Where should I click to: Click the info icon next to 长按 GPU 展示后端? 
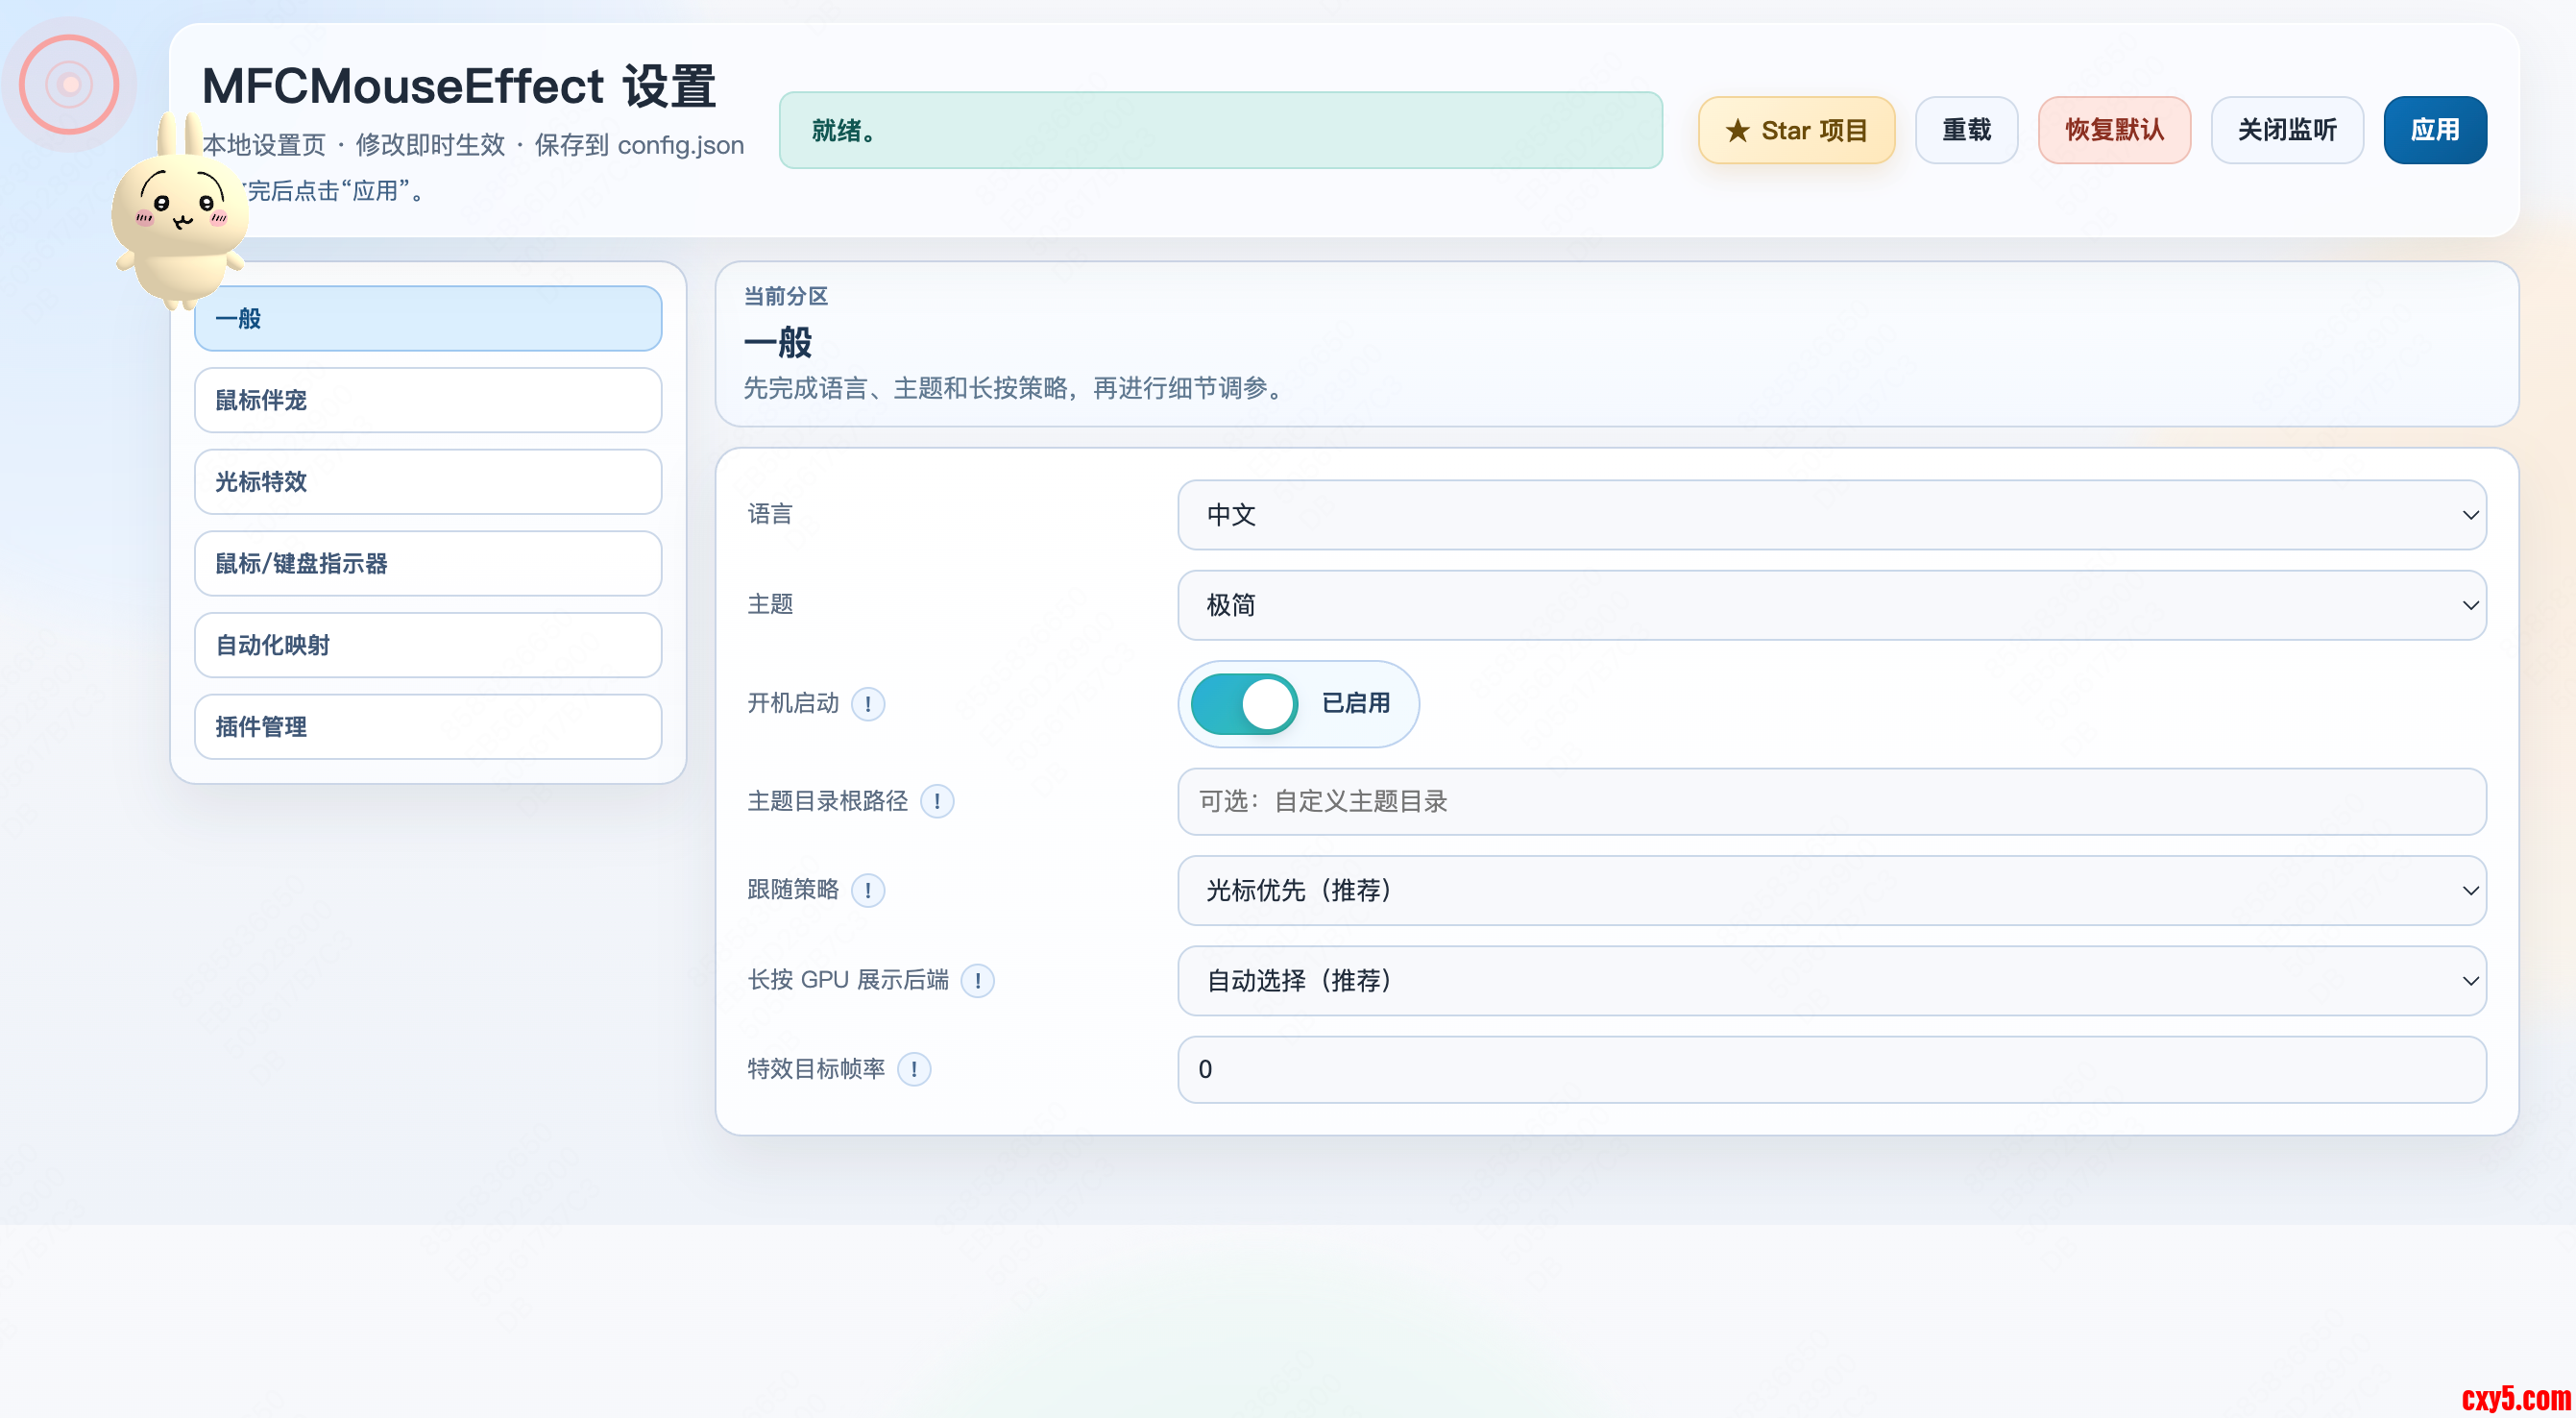[977, 980]
